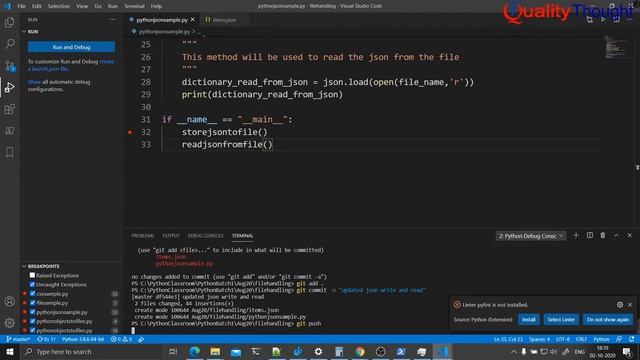Enable Raised Exceptions breakpoint checkbox
Viewport: 640px width, 360px height.
point(32,276)
